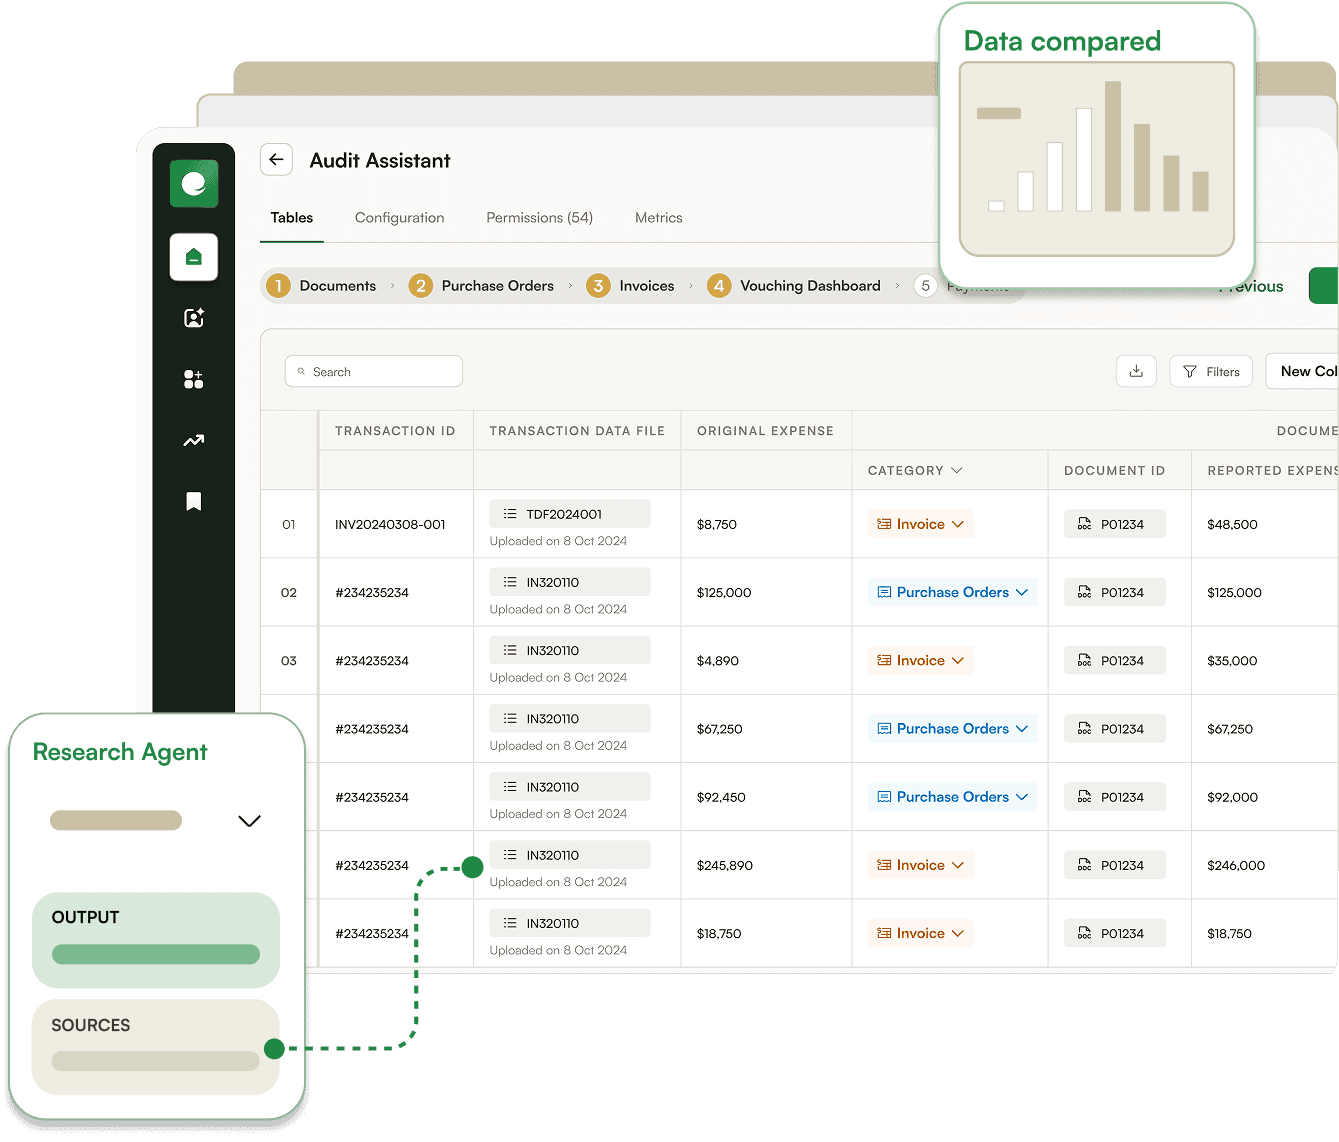
Task: Open Invoice dropdown in $18,750 row
Action: click(921, 933)
